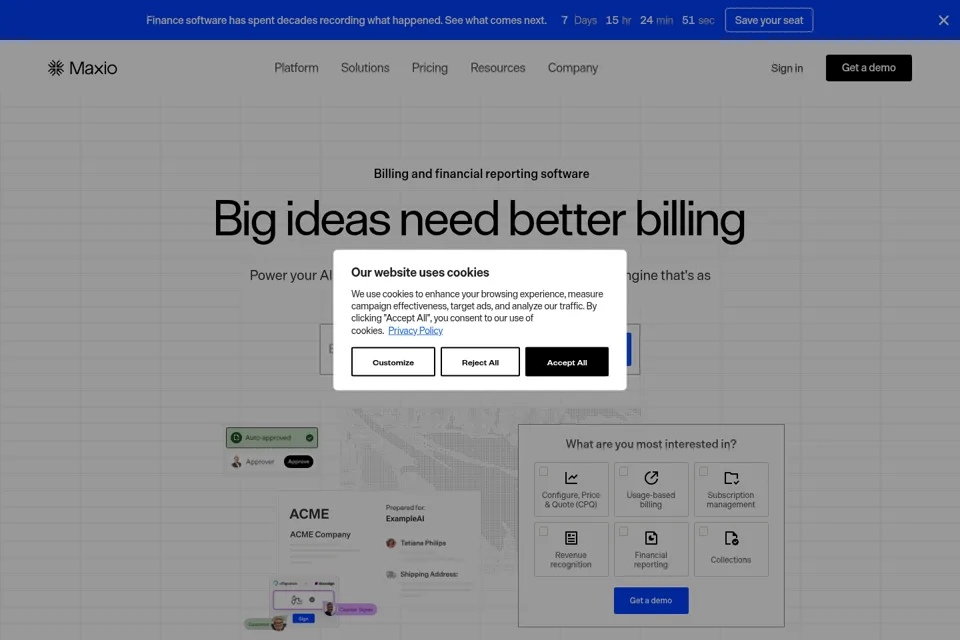Reject all cookies
960x640 pixels.
(x=480, y=362)
